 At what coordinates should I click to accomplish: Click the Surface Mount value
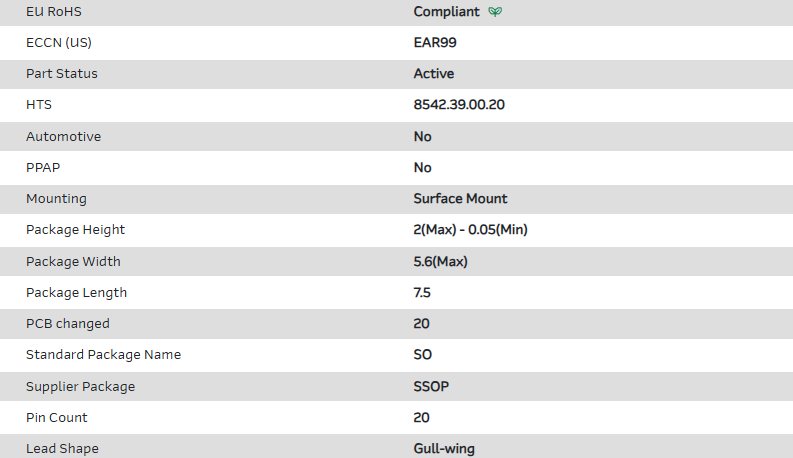pyautogui.click(x=460, y=198)
